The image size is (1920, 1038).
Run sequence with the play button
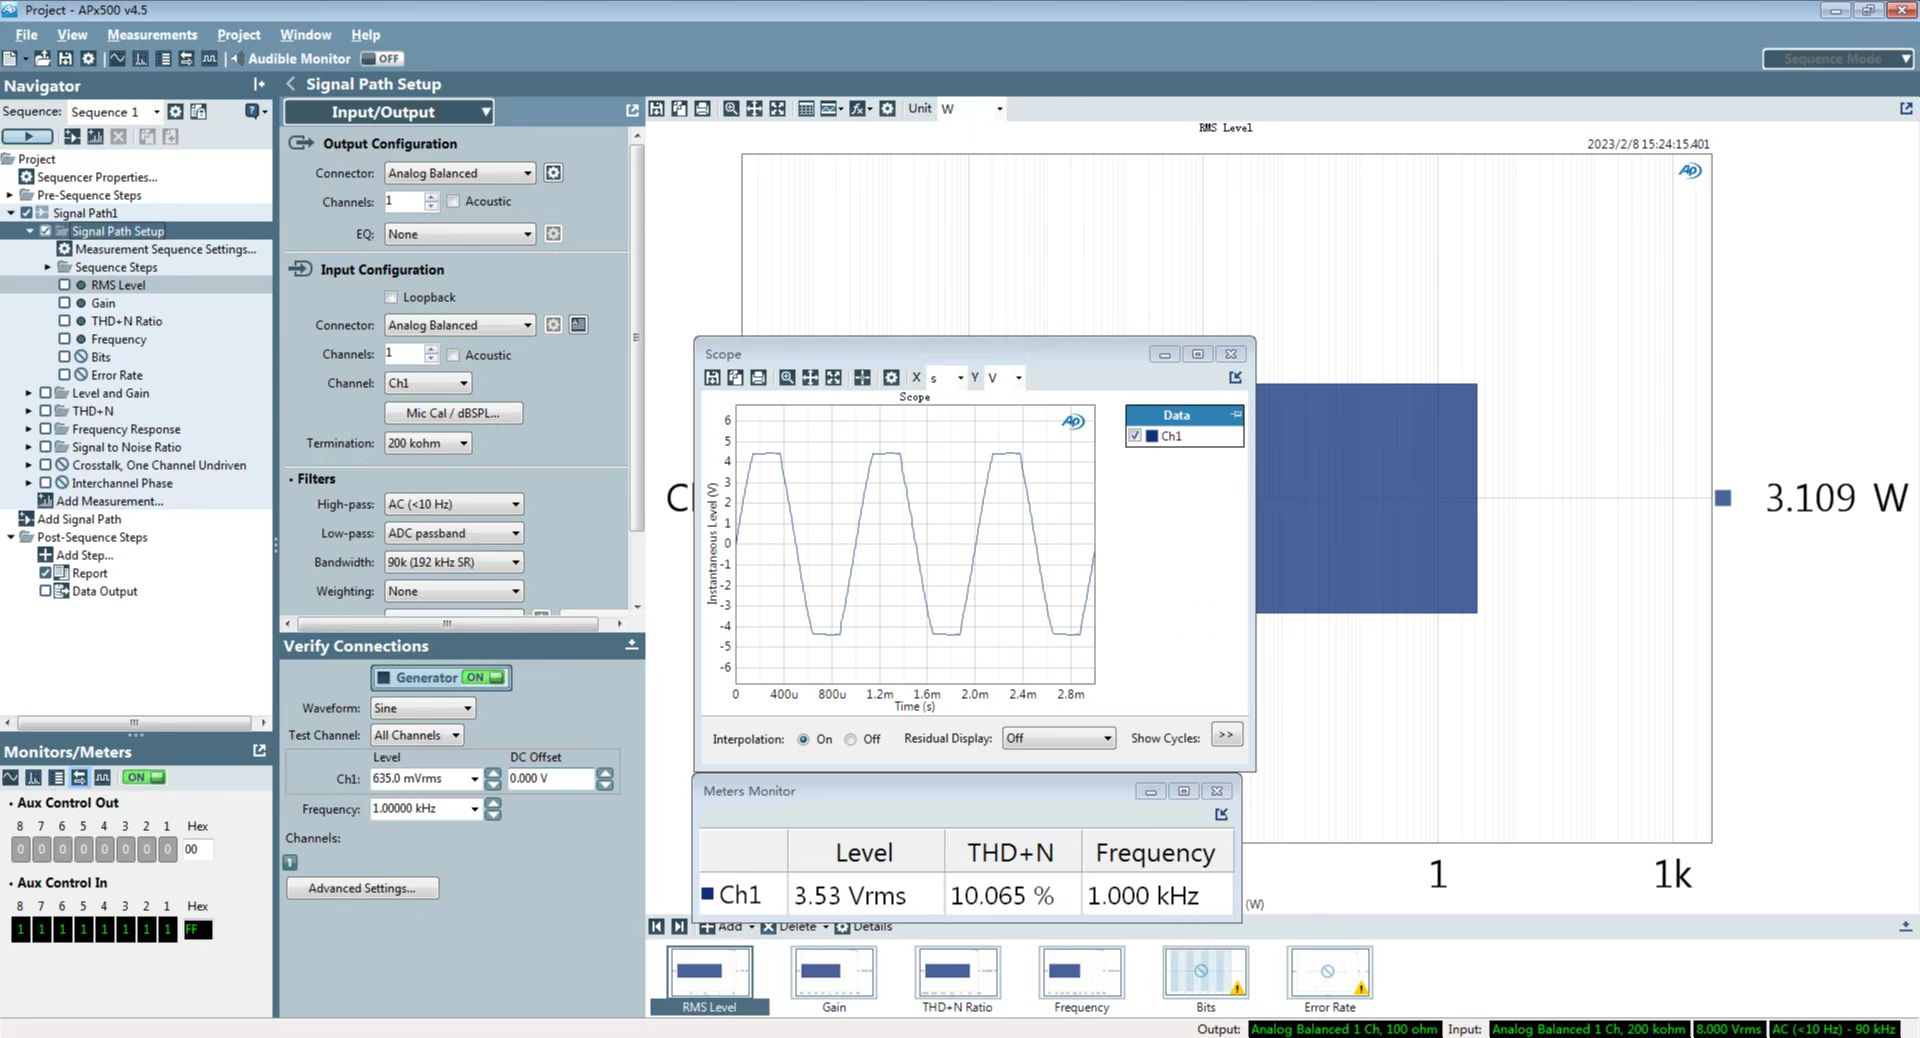point(29,136)
